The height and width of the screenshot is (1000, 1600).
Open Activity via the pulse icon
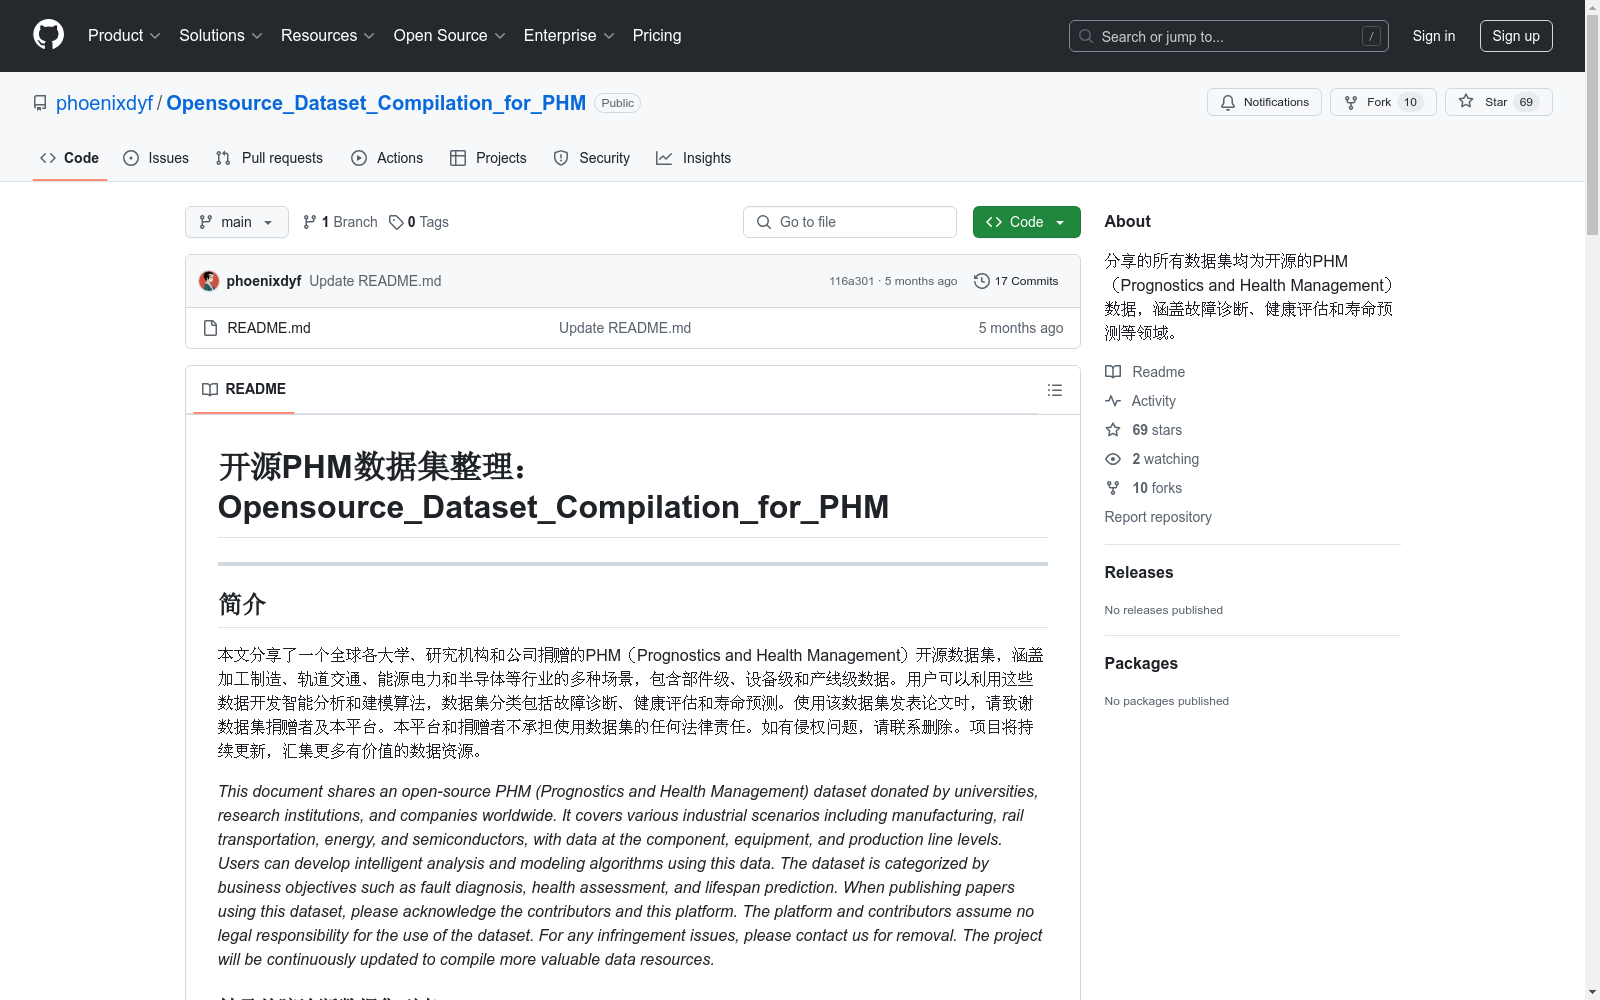(1113, 400)
